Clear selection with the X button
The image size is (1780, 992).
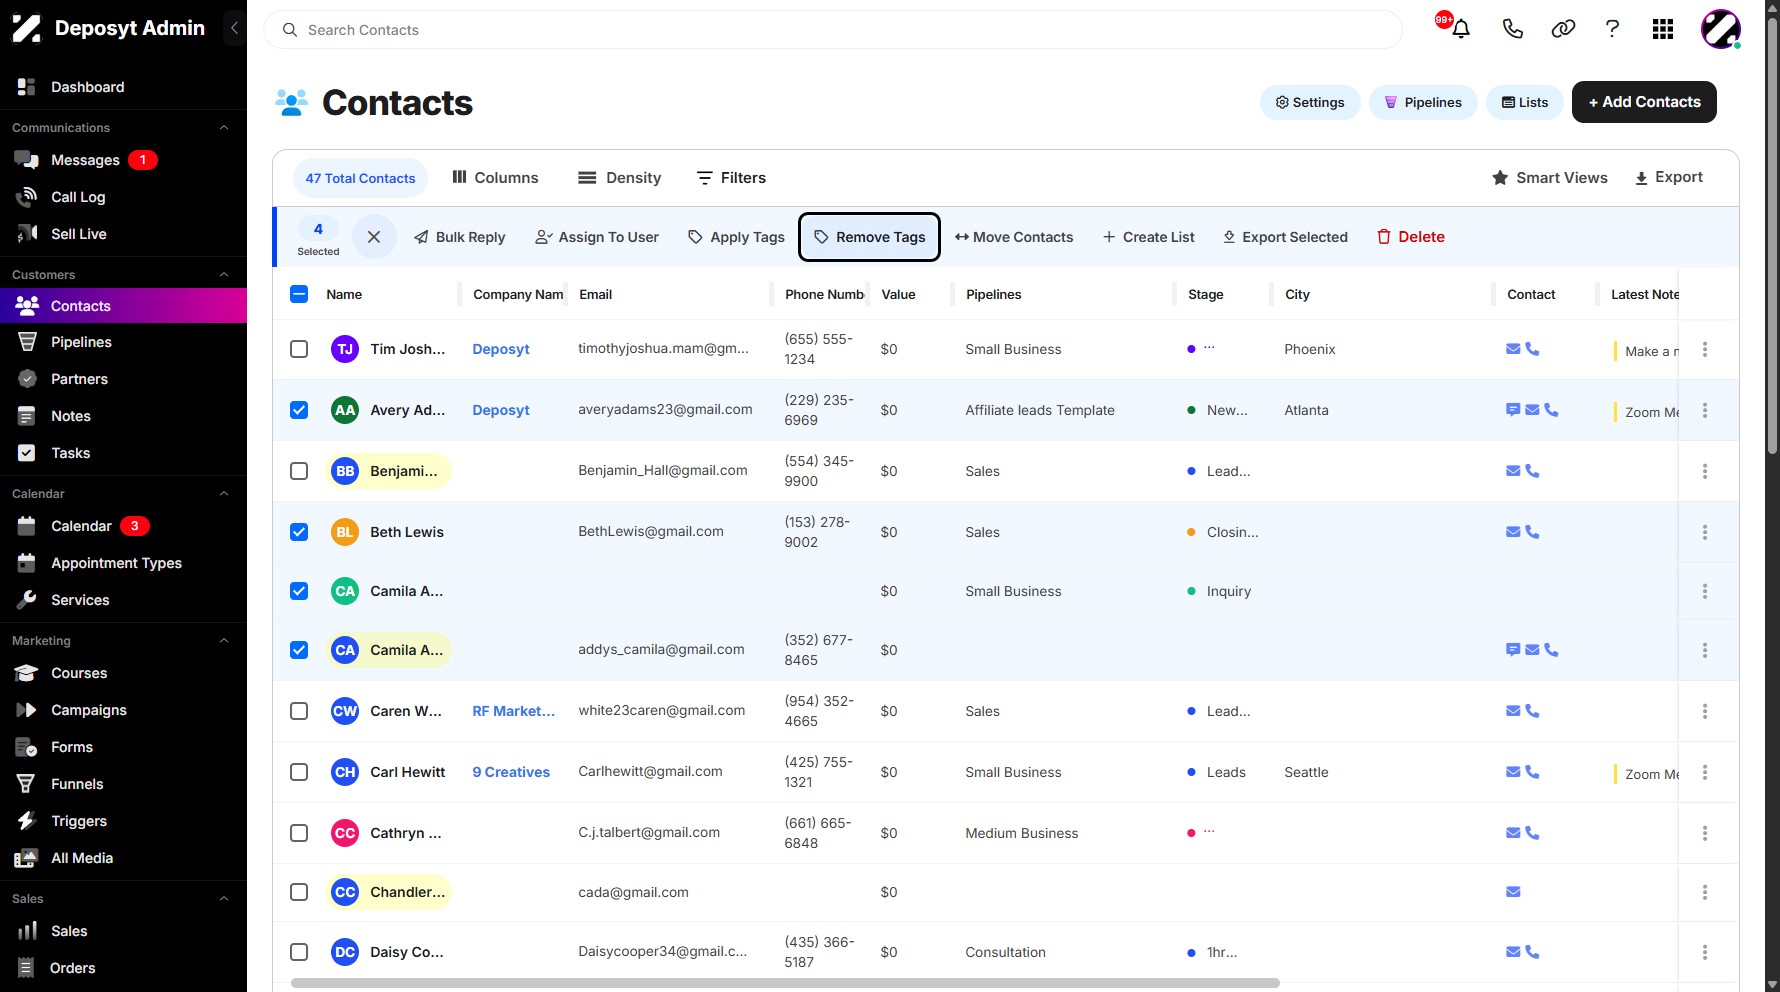click(x=374, y=237)
